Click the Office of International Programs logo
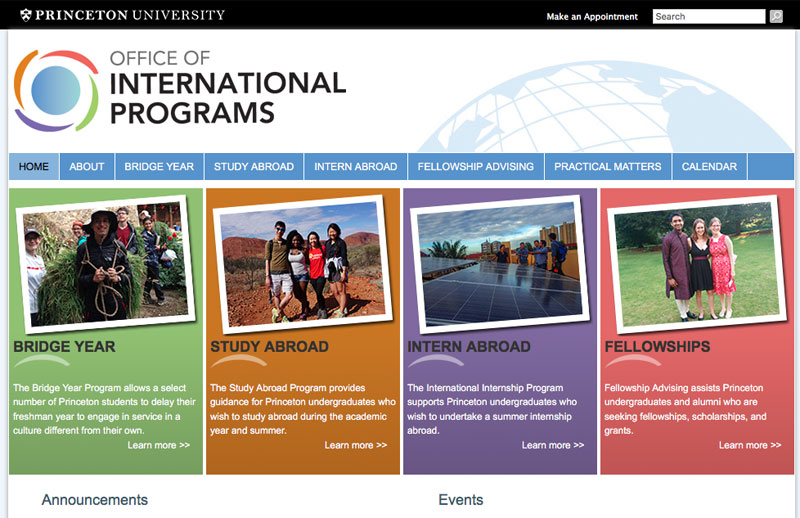Viewport: 800px width, 518px height. coord(180,90)
